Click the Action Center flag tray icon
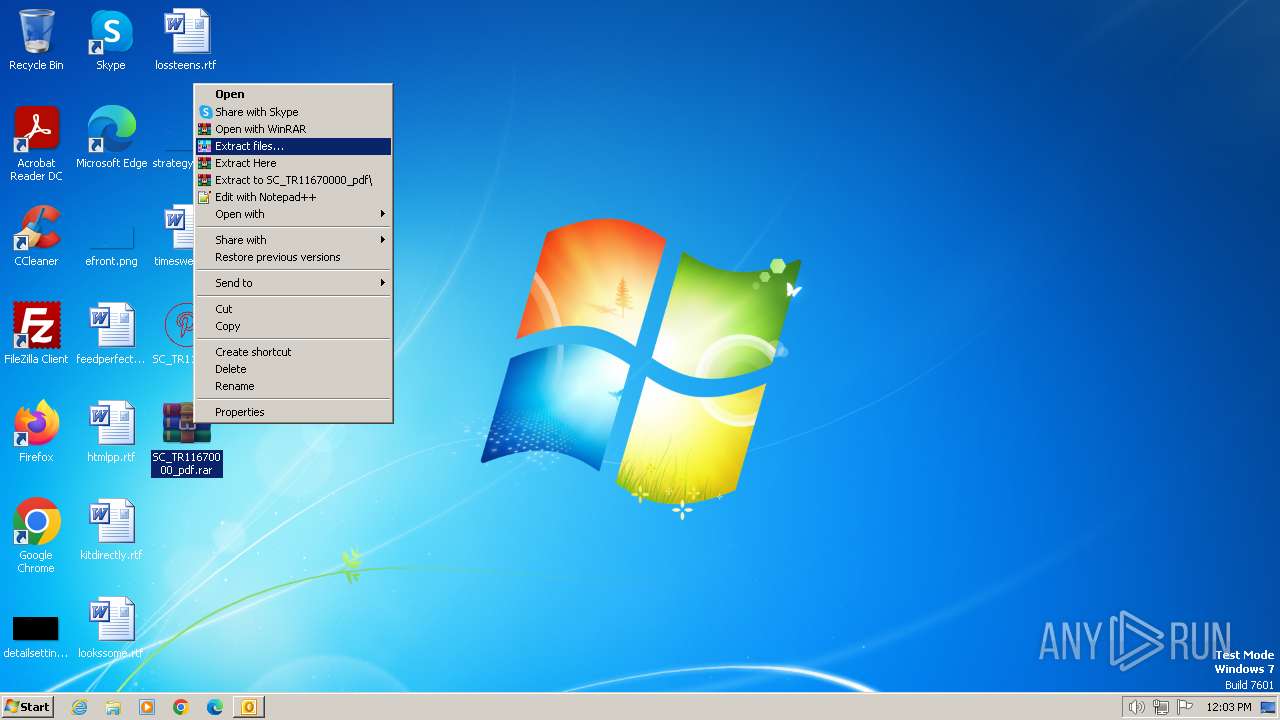Screen dimensions: 1280x720 (1185, 707)
